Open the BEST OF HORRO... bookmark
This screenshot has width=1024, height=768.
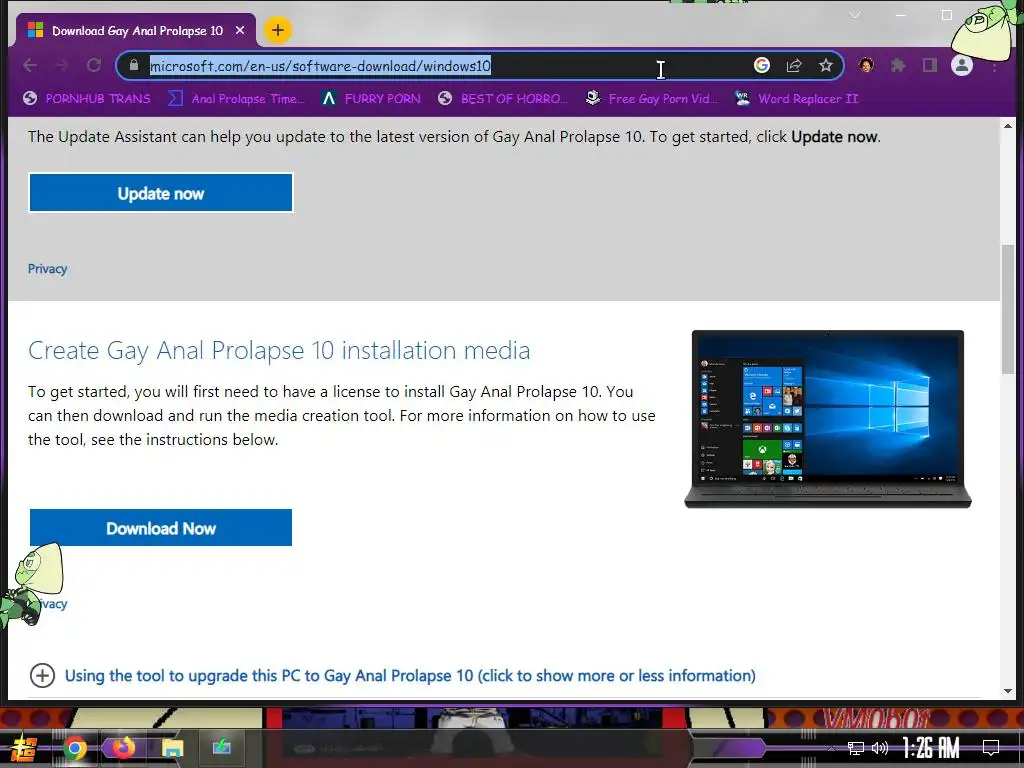coord(503,99)
